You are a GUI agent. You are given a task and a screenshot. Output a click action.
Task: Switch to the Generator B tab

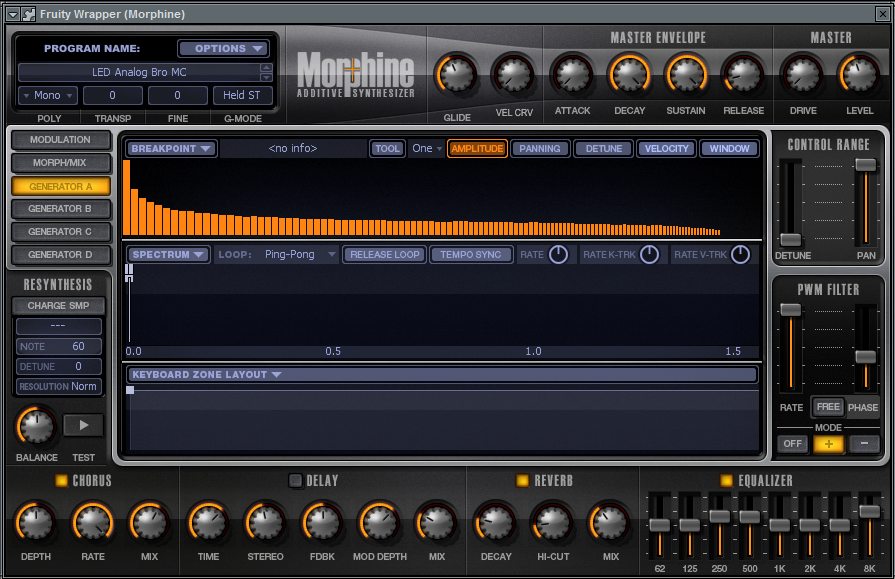point(60,209)
